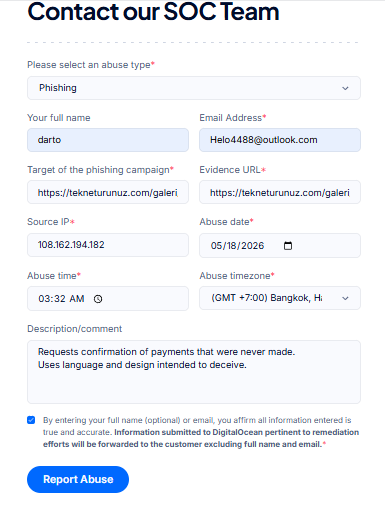Expand the Phishing abuse type dropdown

click(194, 88)
